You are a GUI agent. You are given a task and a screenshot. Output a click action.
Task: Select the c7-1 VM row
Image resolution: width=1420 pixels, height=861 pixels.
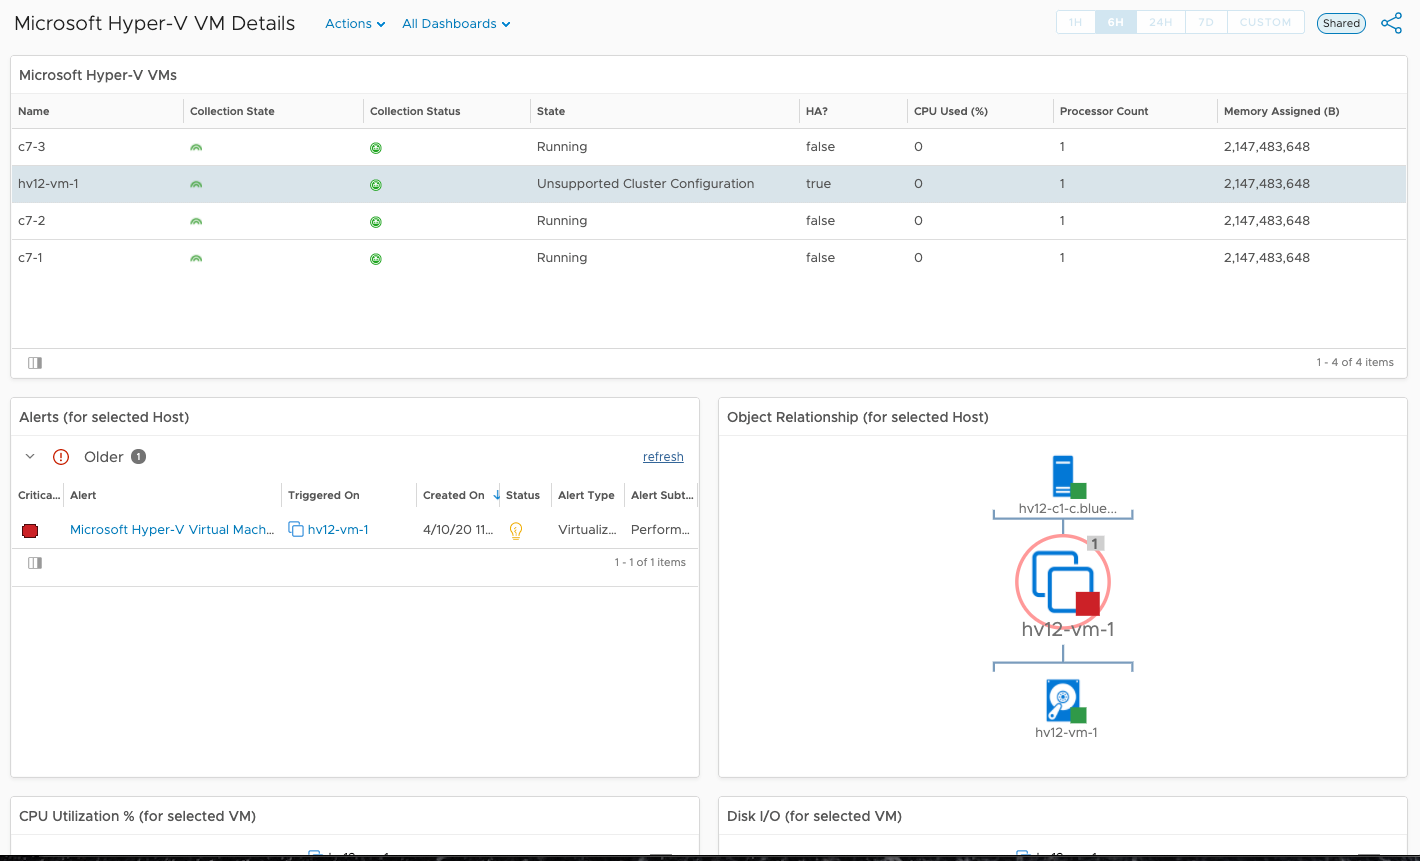[x=709, y=258]
